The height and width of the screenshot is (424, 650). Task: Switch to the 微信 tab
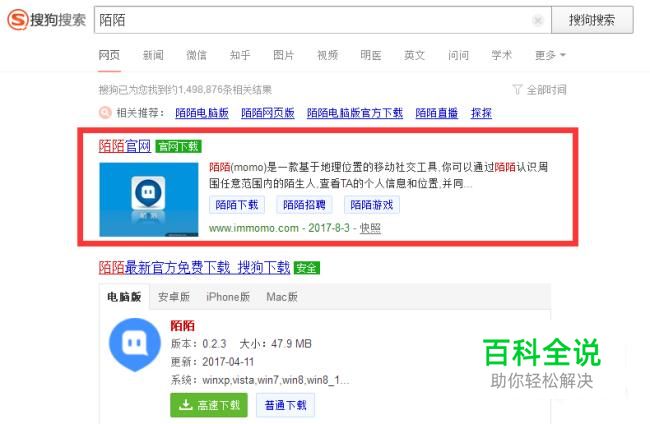[x=196, y=55]
